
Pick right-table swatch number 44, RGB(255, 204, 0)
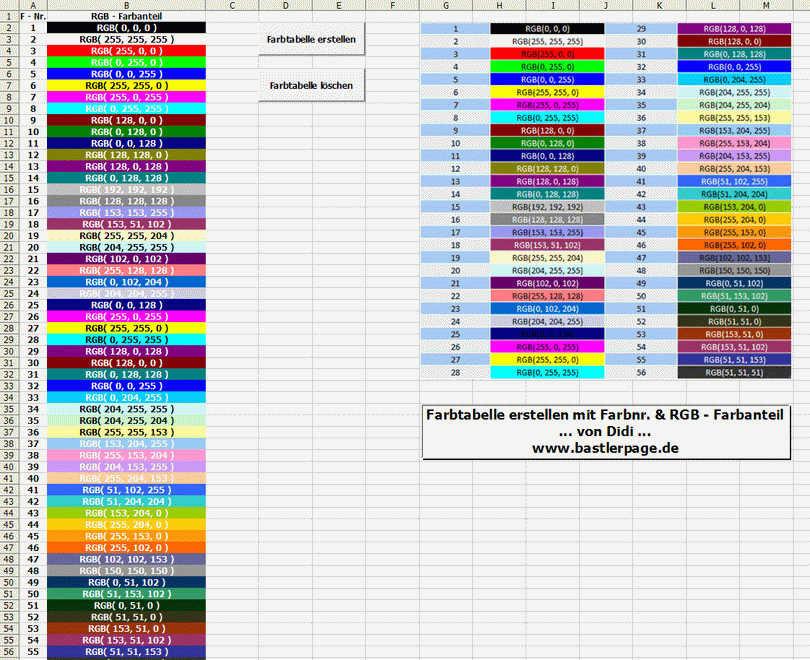tap(734, 220)
